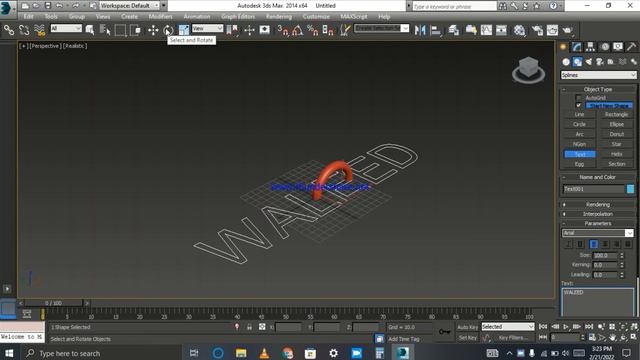The image size is (640, 360).
Task: Open the Reference Coordinate System View dropdown
Action: (x=207, y=28)
